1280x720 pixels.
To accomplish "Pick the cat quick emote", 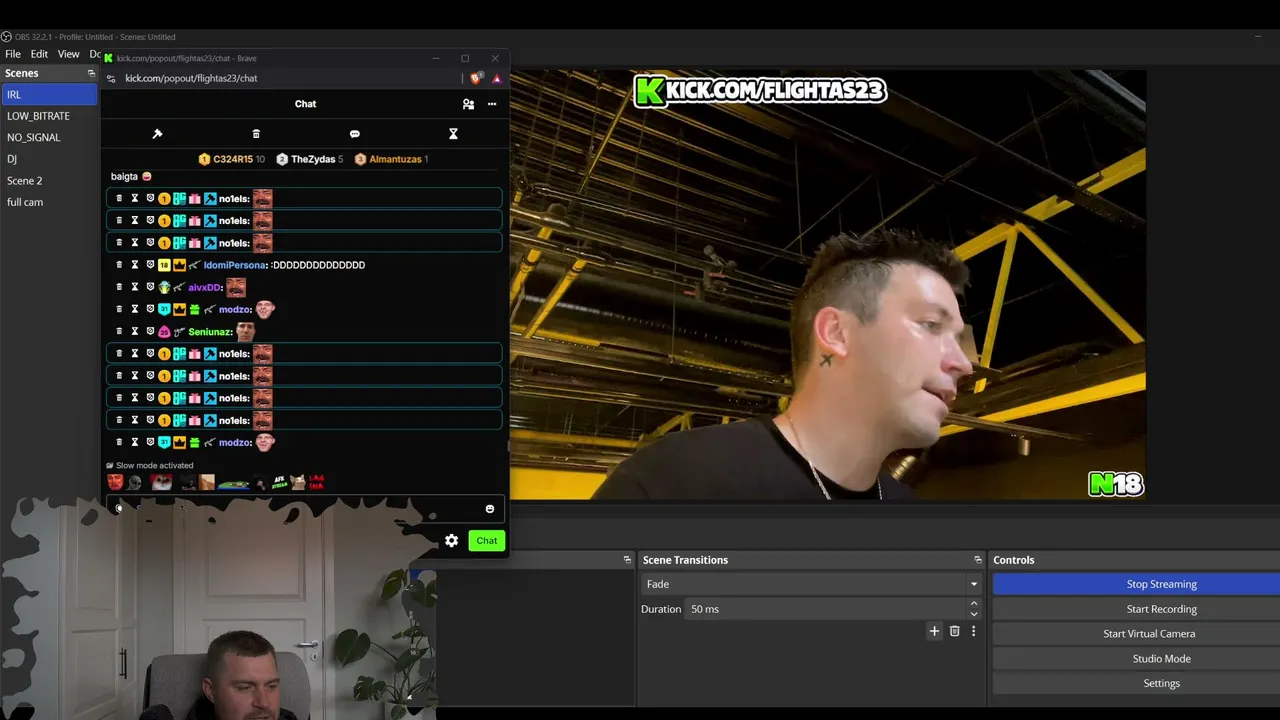I will pyautogui.click(x=298, y=483).
